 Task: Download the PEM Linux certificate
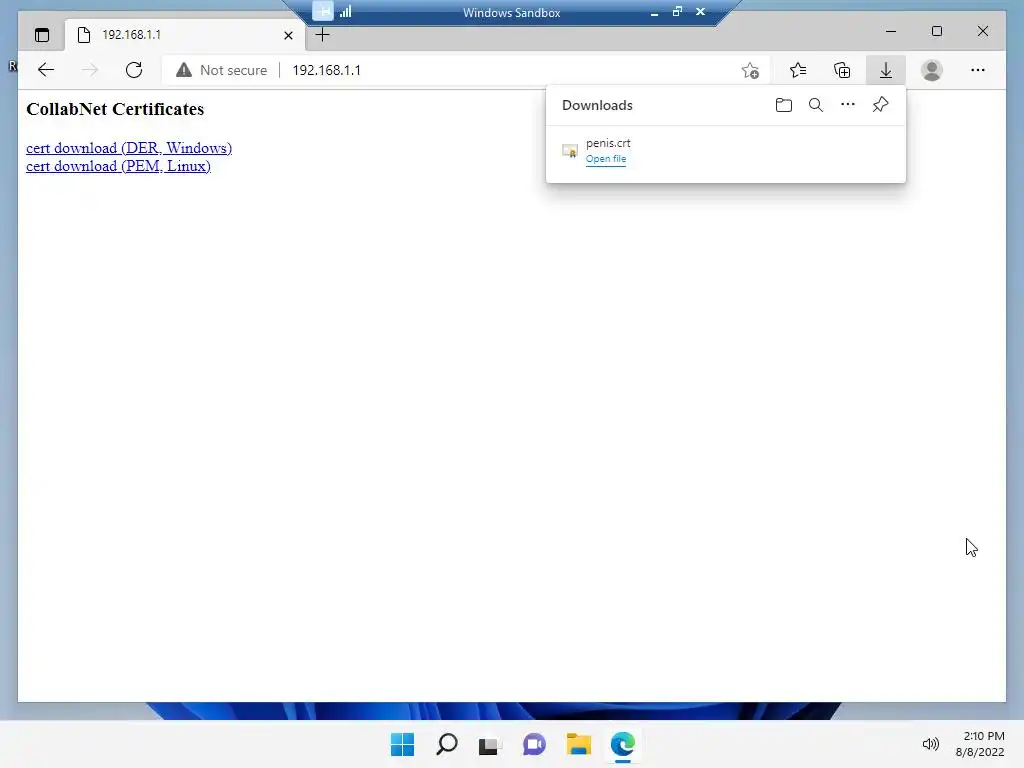click(x=118, y=167)
